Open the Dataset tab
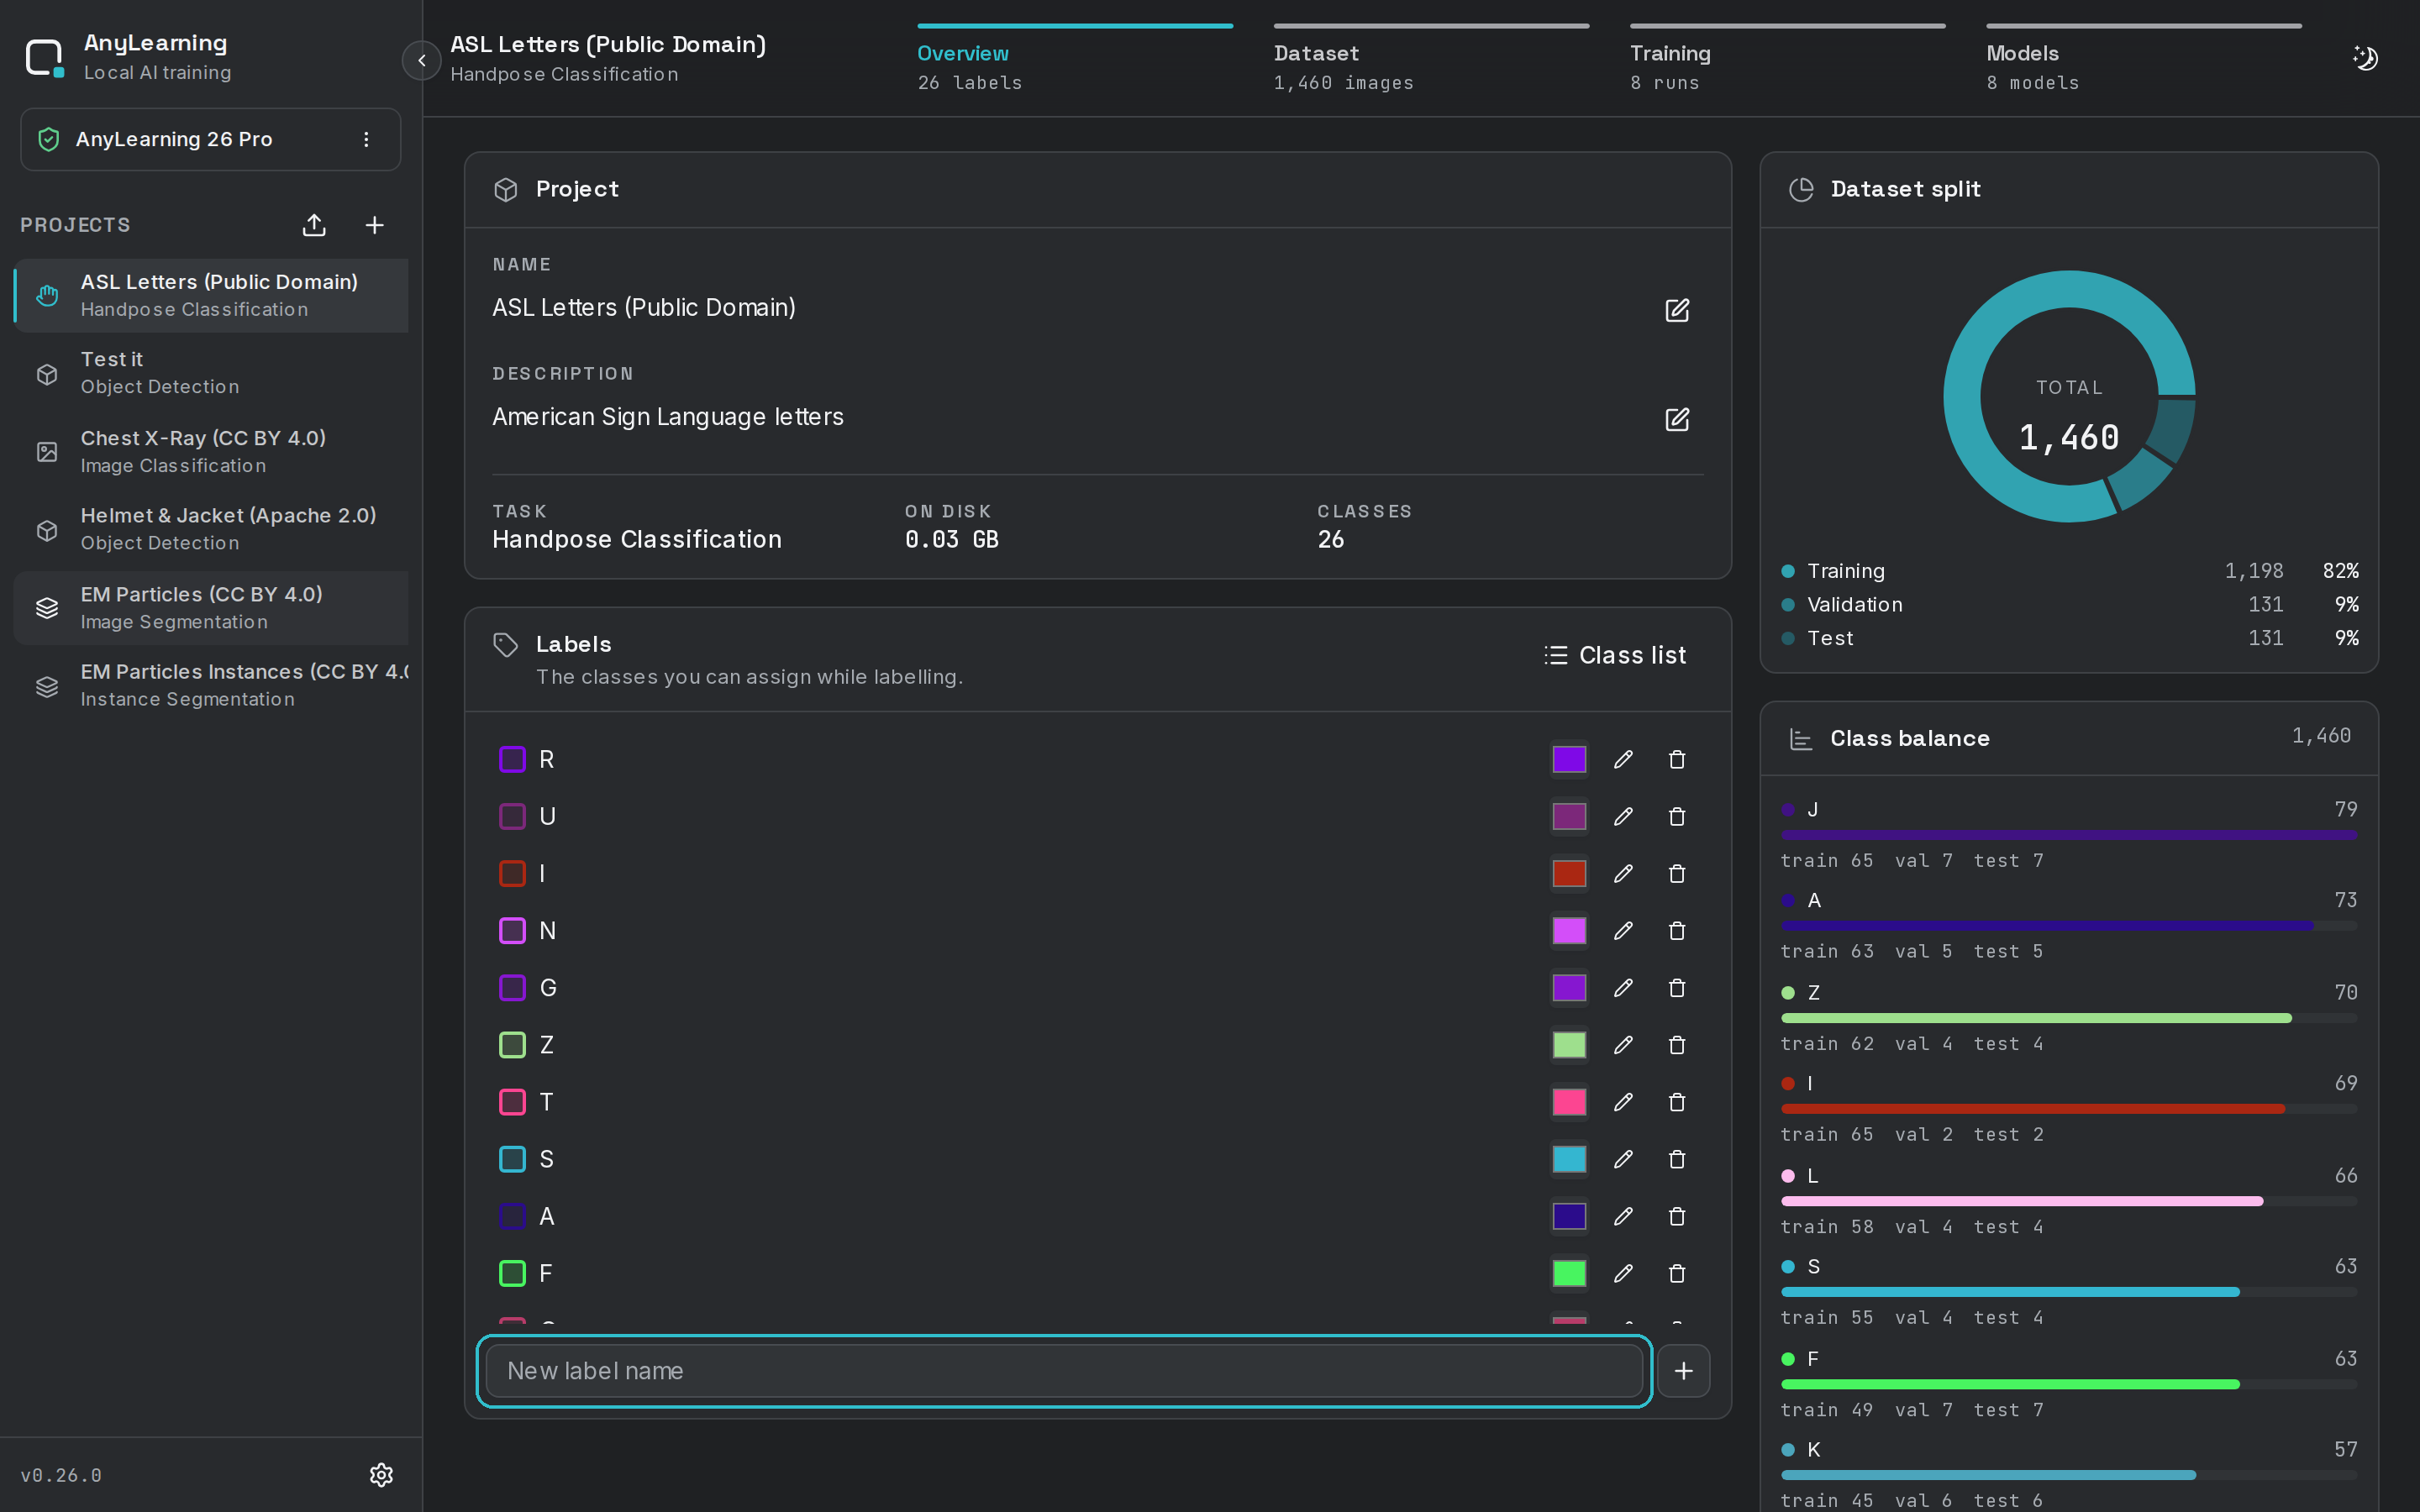 coord(1431,60)
